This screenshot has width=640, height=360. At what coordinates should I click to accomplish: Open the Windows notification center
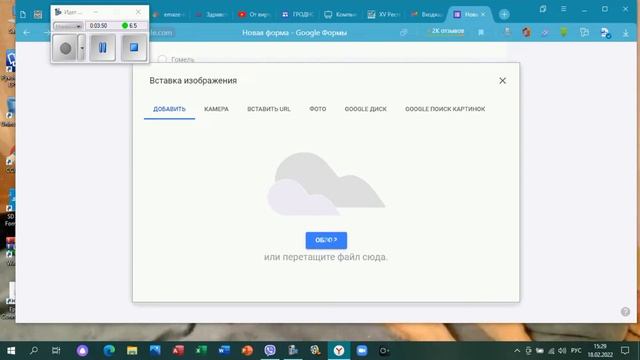click(x=625, y=351)
